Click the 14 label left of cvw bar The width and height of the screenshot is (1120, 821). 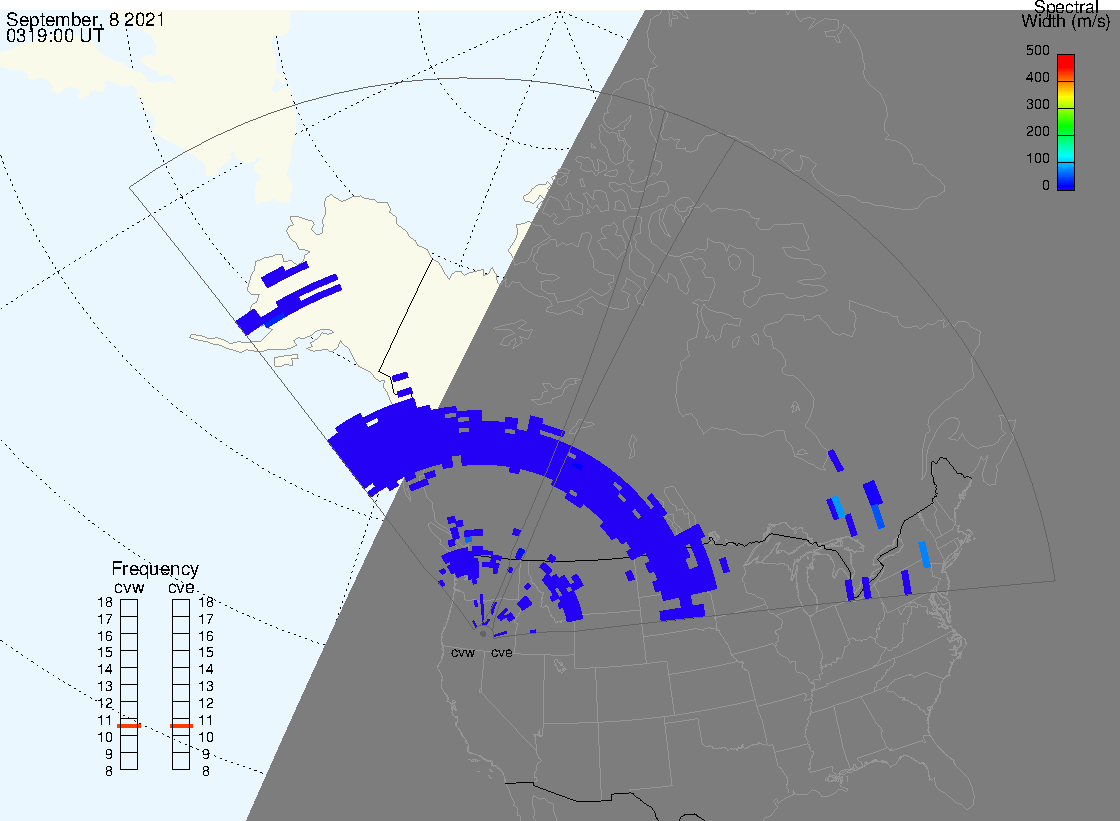pos(105,670)
